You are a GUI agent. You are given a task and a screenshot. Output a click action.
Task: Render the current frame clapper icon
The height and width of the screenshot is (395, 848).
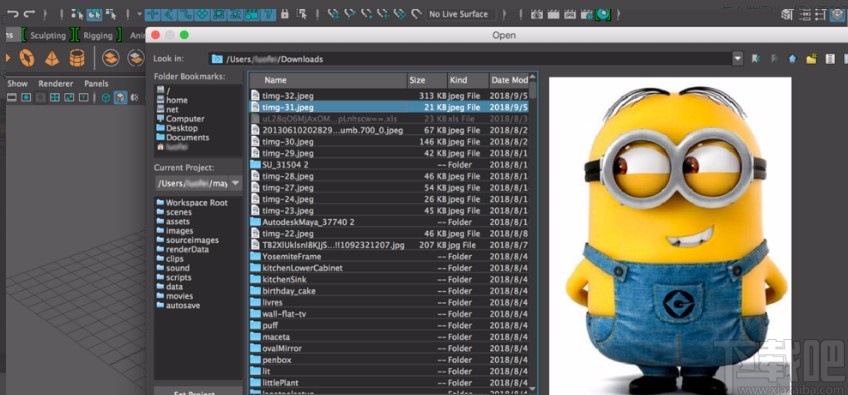tap(553, 15)
